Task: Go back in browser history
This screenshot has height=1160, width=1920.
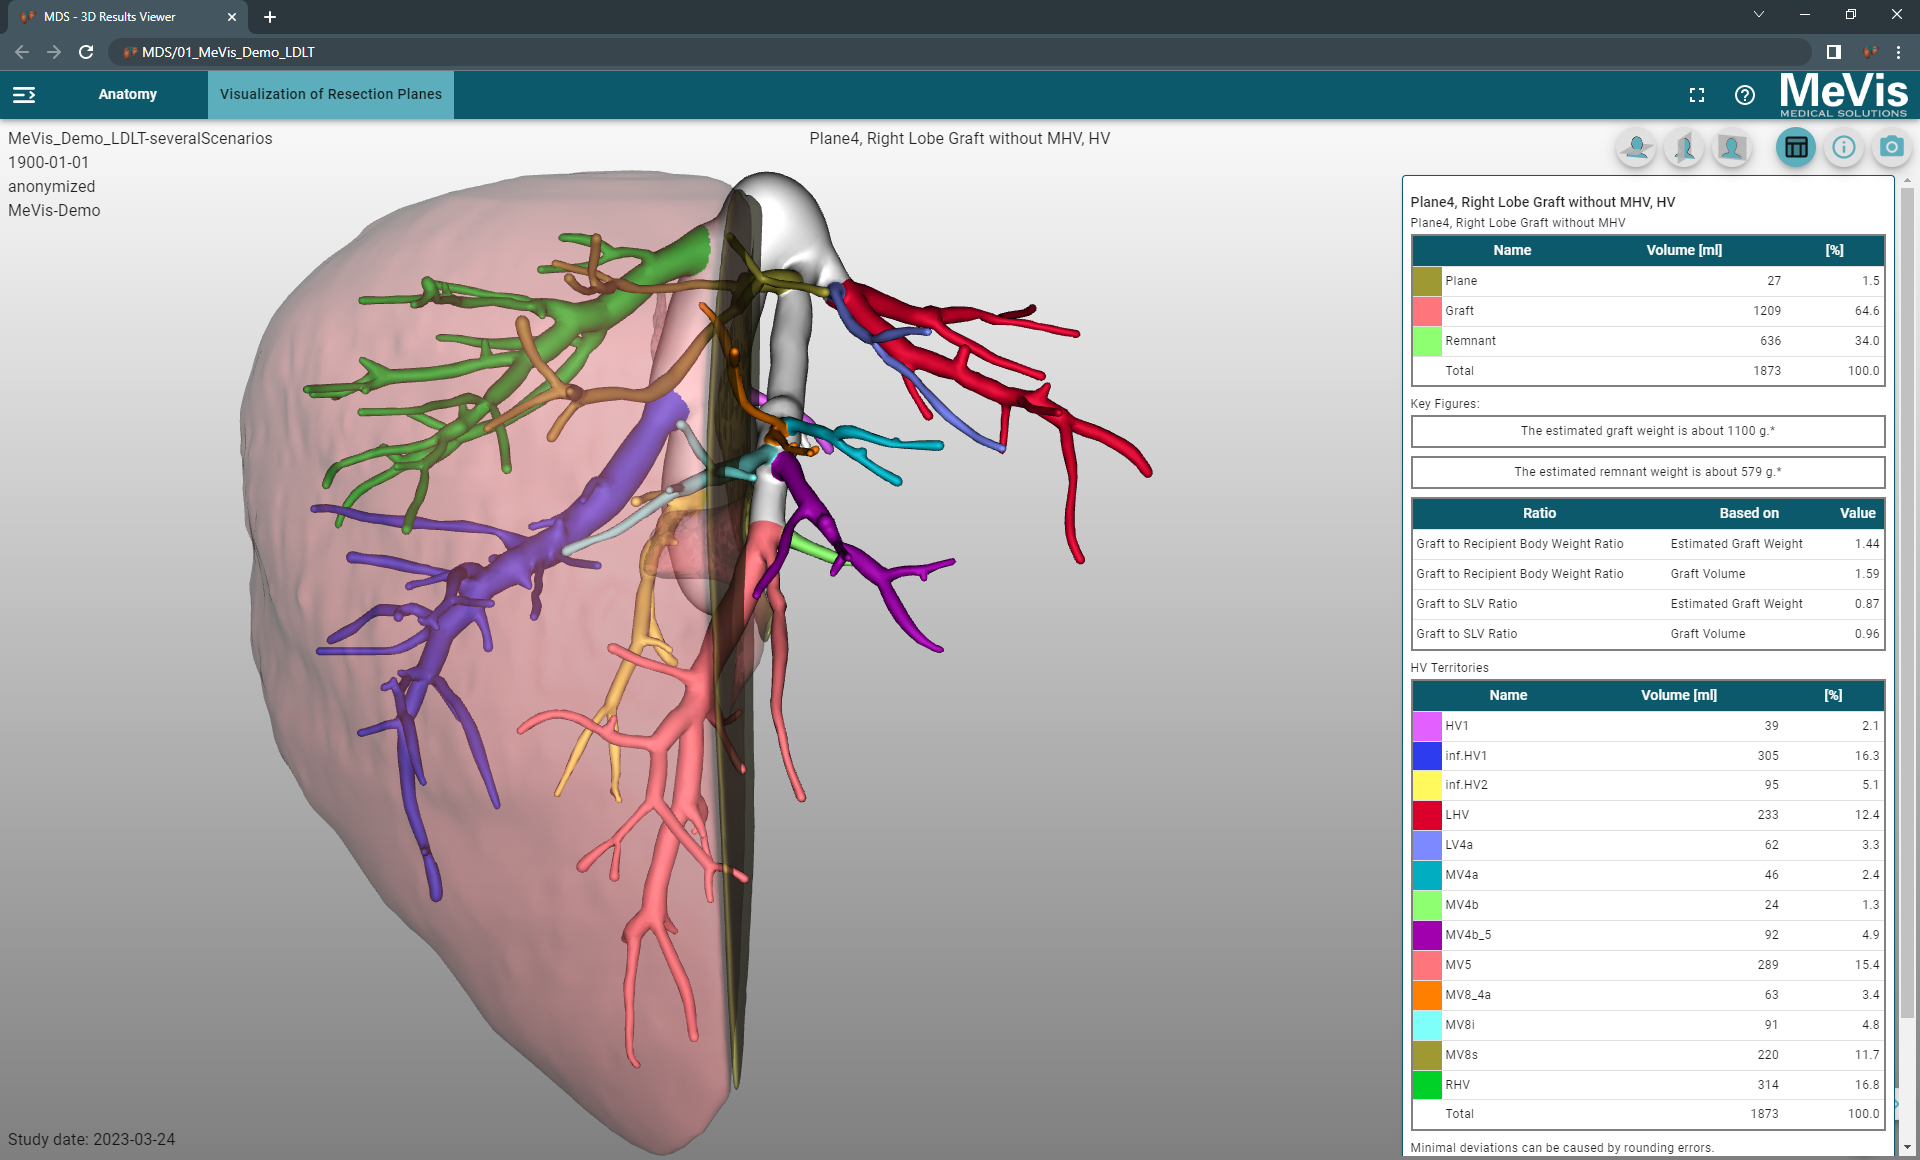Action: tap(22, 52)
